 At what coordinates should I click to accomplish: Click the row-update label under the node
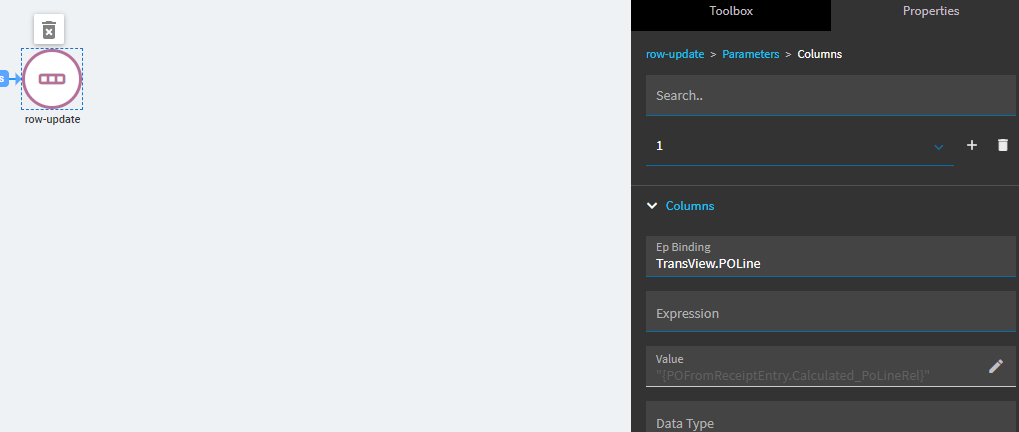pyautogui.click(x=52, y=119)
